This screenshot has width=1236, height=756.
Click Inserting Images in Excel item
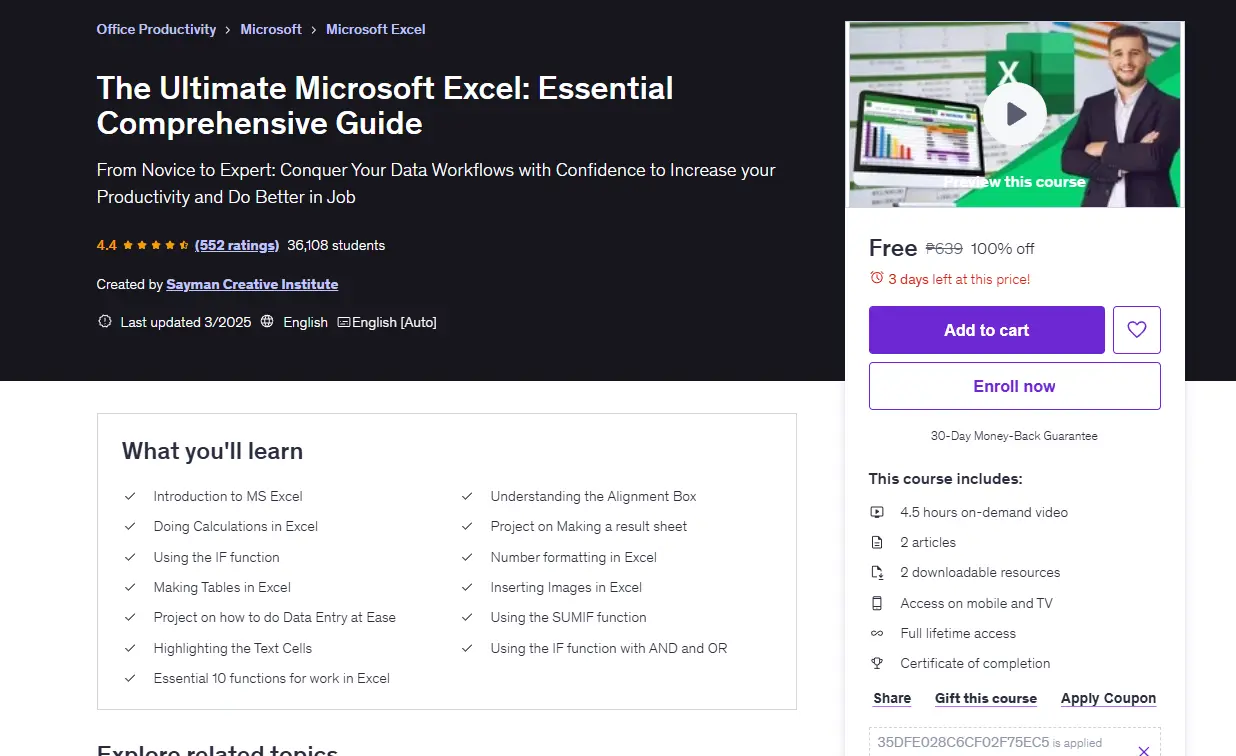click(x=566, y=587)
